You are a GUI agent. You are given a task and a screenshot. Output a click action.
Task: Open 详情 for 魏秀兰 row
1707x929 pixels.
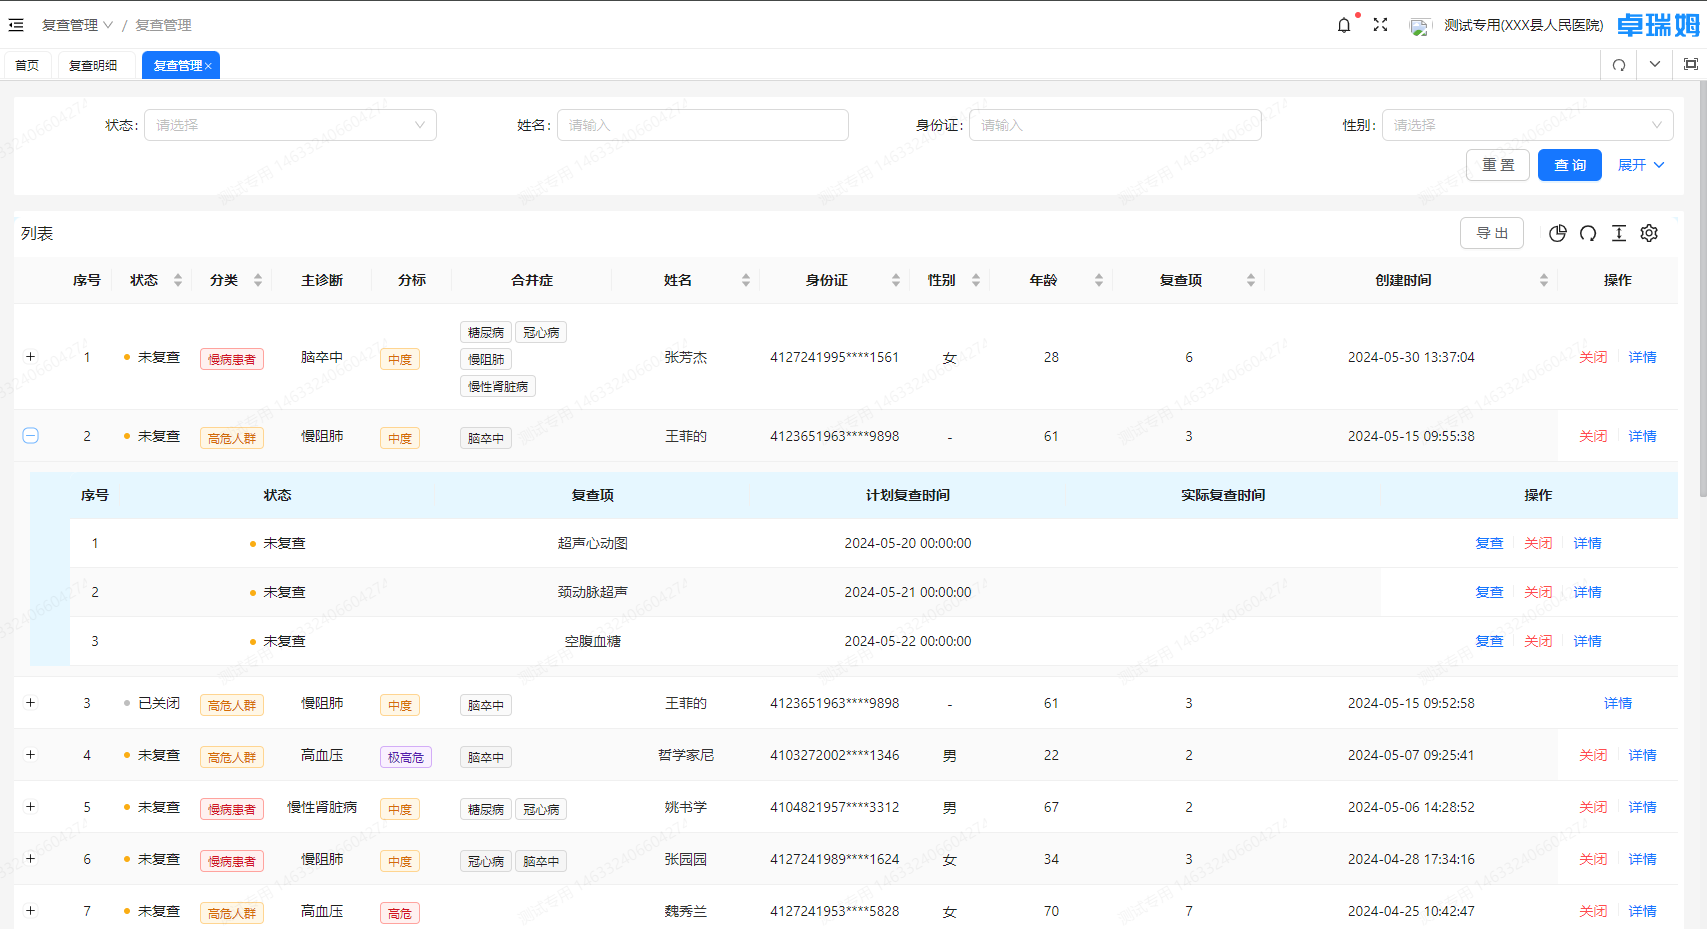(1642, 911)
